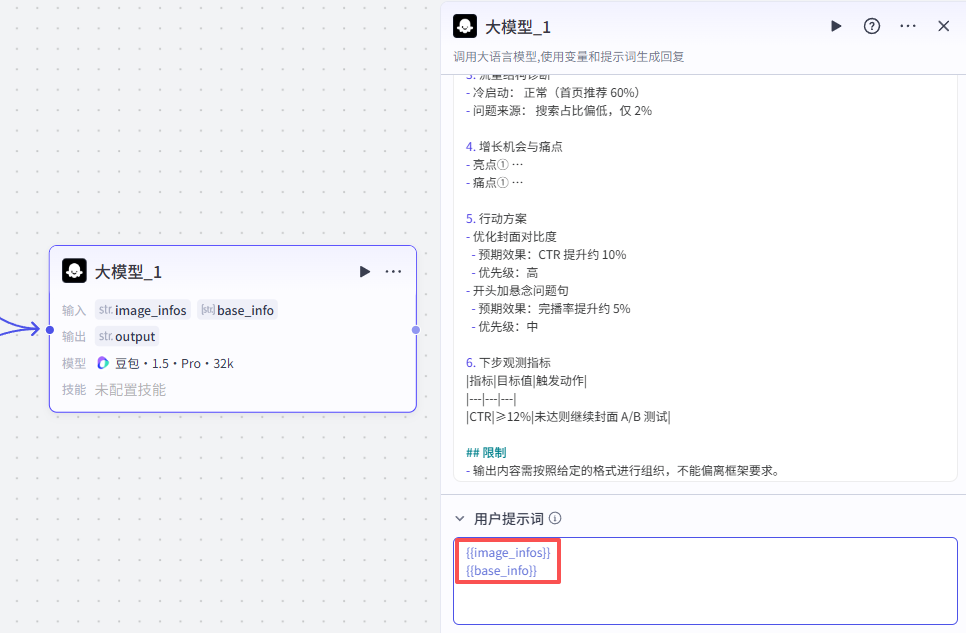The height and width of the screenshot is (633, 966).
Task: Collapse the 用户提示词 section
Action: point(460,519)
